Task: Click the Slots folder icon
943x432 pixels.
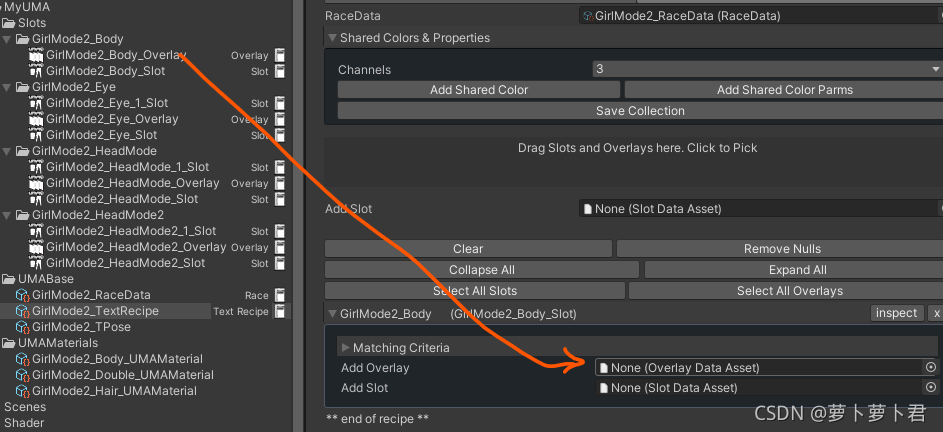Action: click(x=9, y=23)
